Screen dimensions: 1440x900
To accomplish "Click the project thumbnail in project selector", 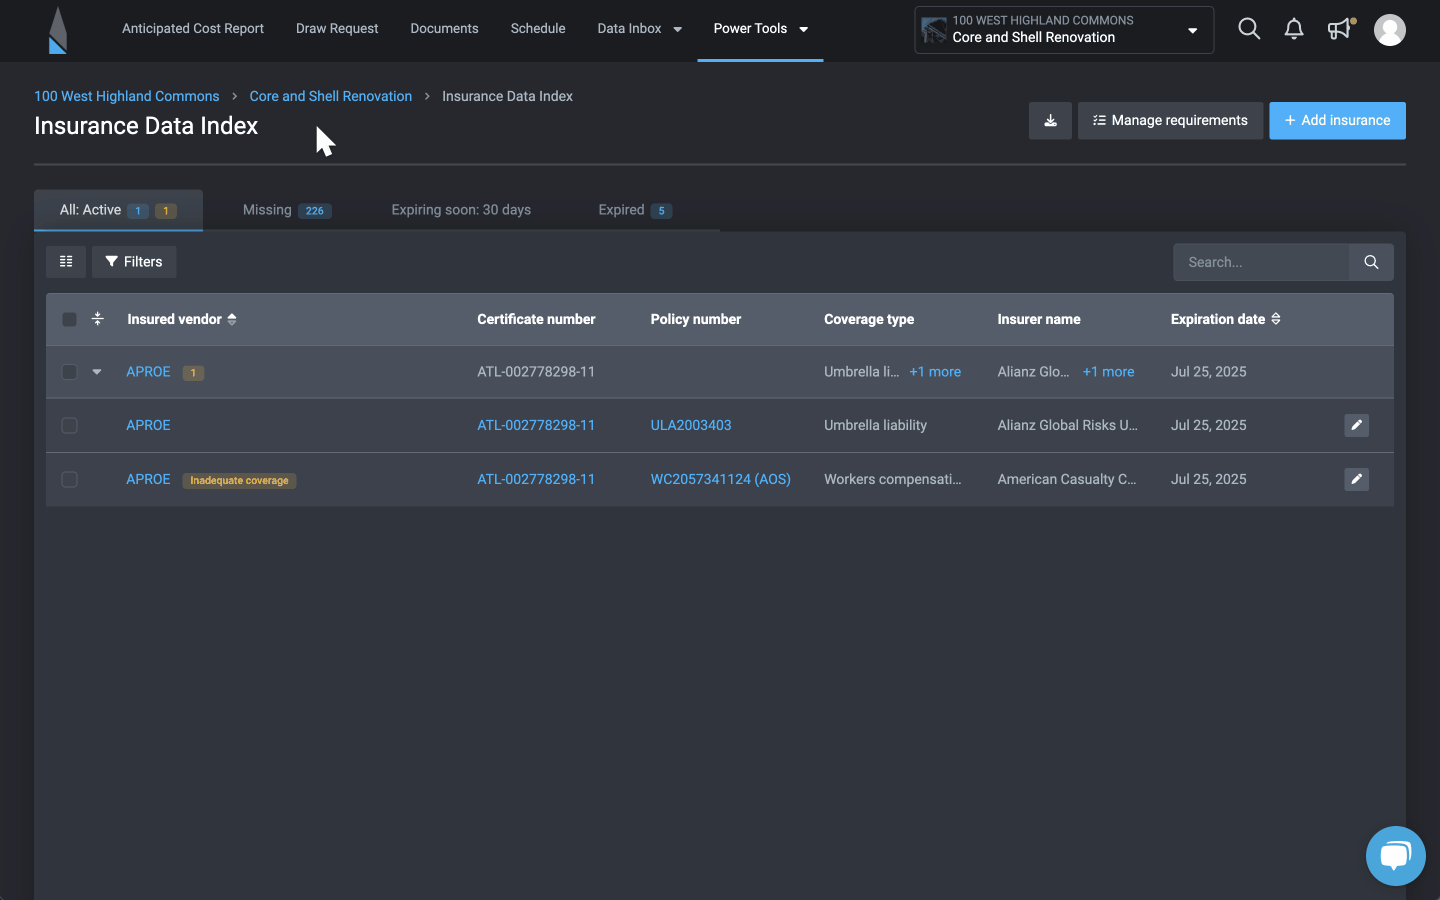I will coord(934,30).
